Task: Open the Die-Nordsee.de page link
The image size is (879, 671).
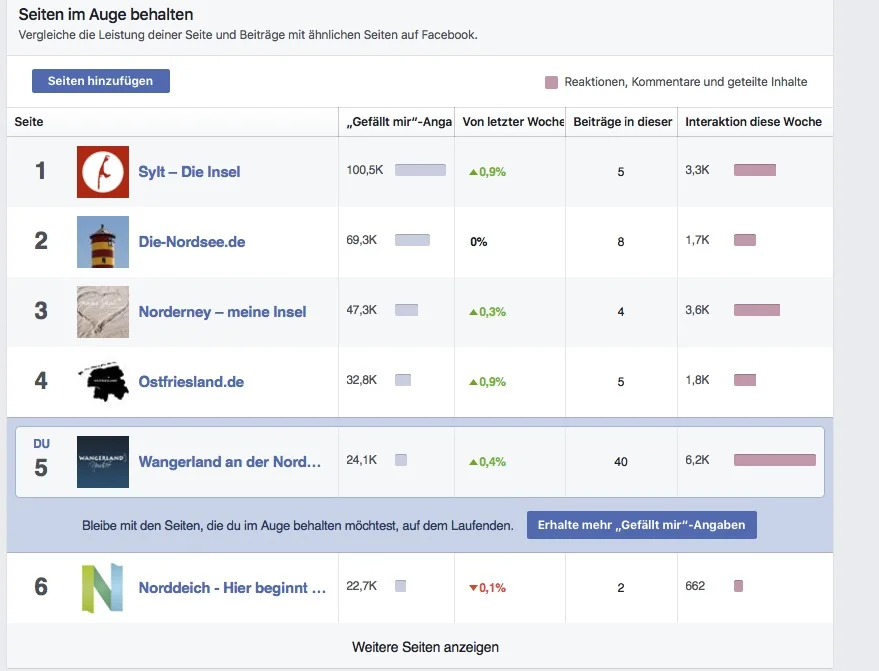Action: click(192, 242)
